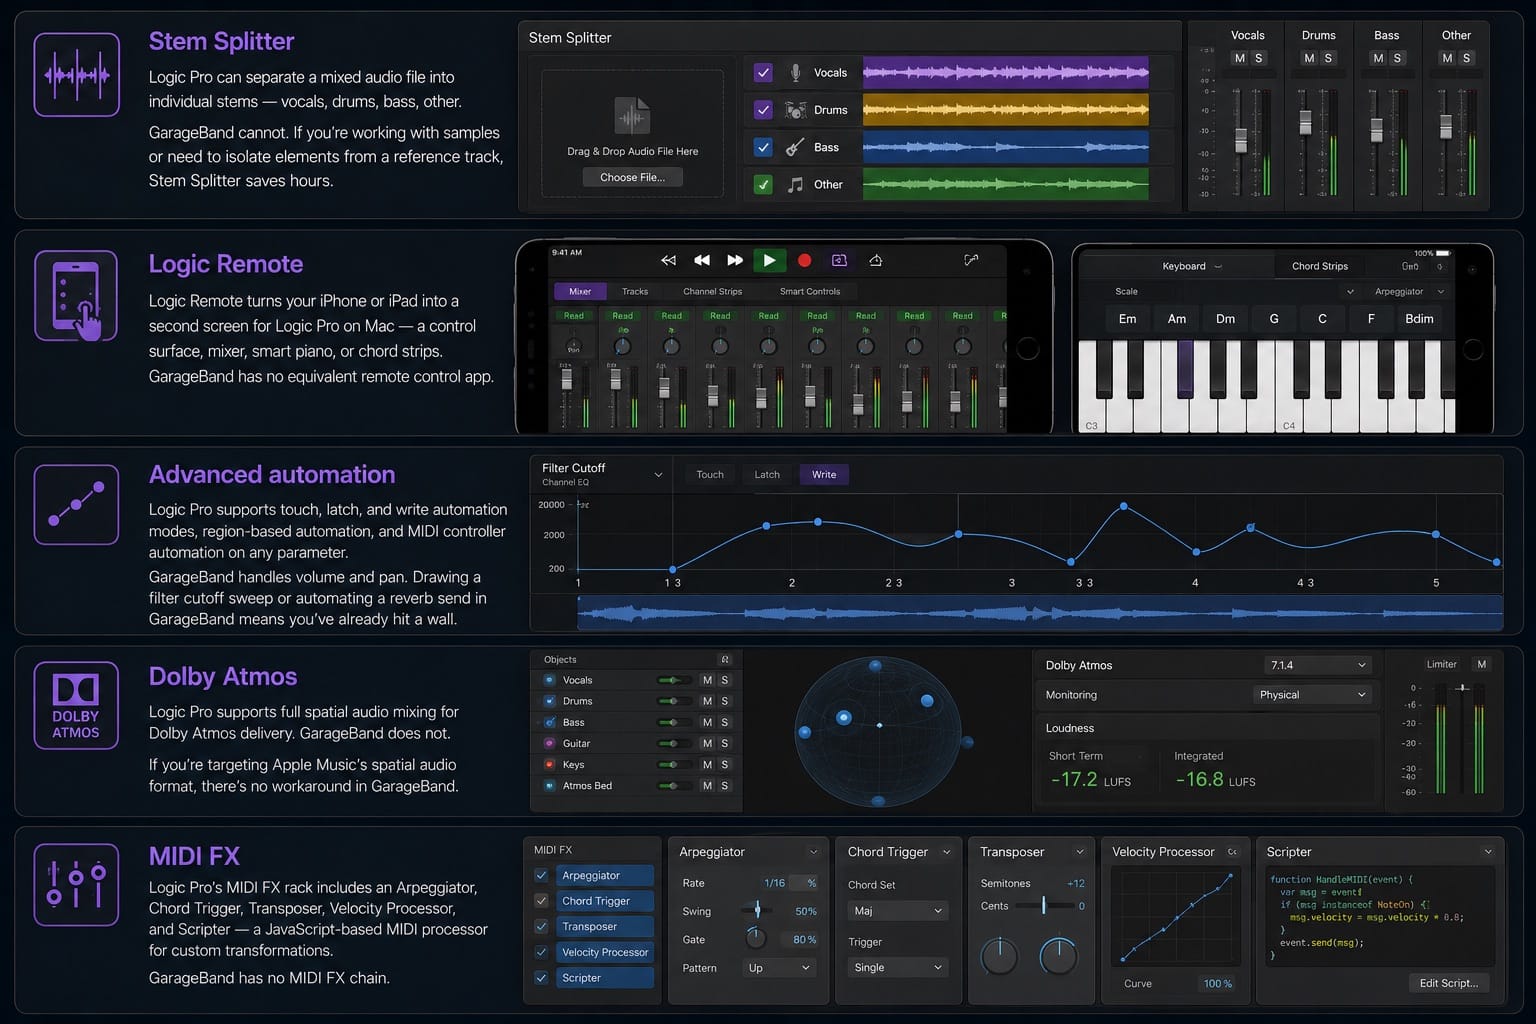The image size is (1536, 1024).
Task: Click the Stem Splitter waveform feature icon
Action: (77, 75)
